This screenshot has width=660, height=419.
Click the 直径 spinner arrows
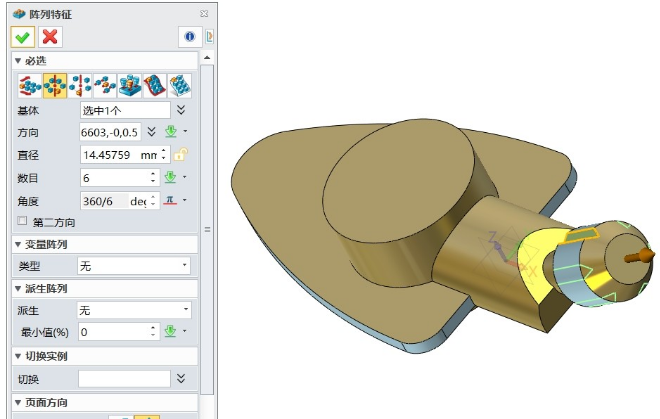pyautogui.click(x=164, y=155)
